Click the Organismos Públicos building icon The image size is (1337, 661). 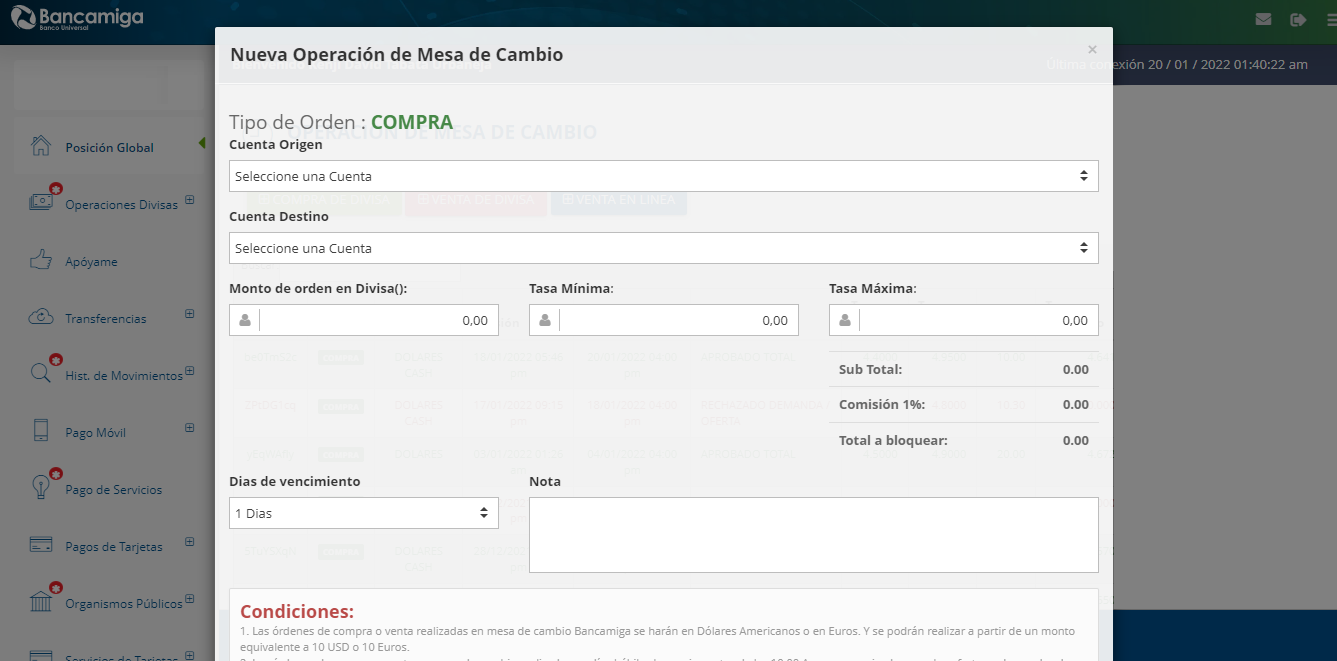(x=41, y=602)
